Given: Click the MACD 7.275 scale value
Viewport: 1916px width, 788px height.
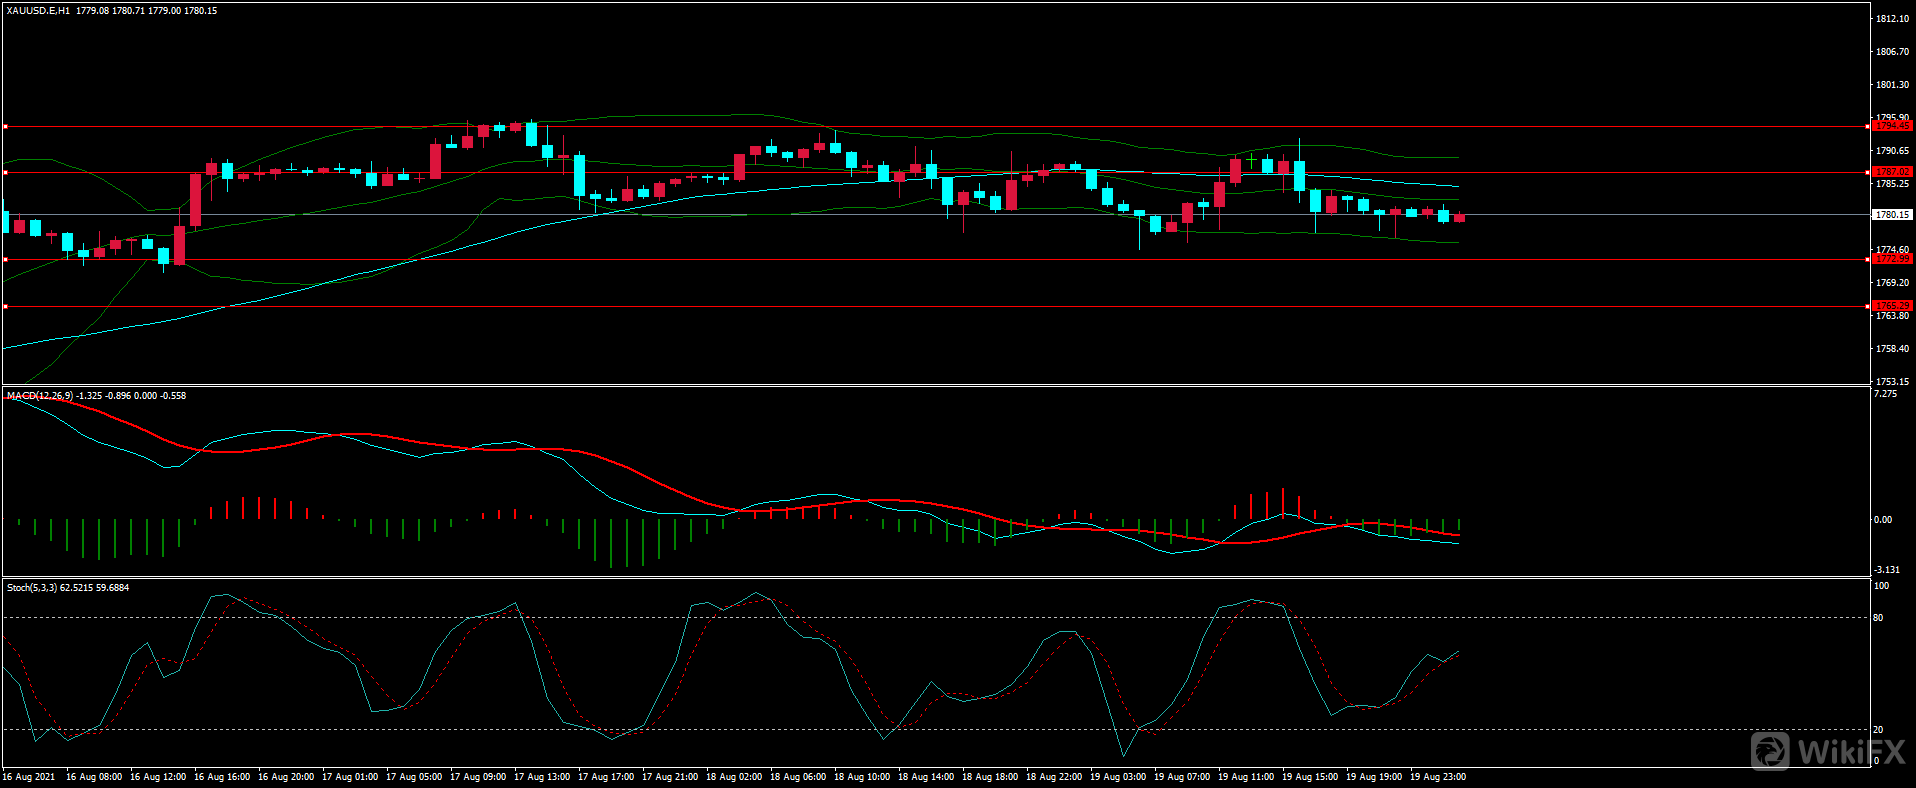Looking at the screenshot, I should pos(1885,395).
